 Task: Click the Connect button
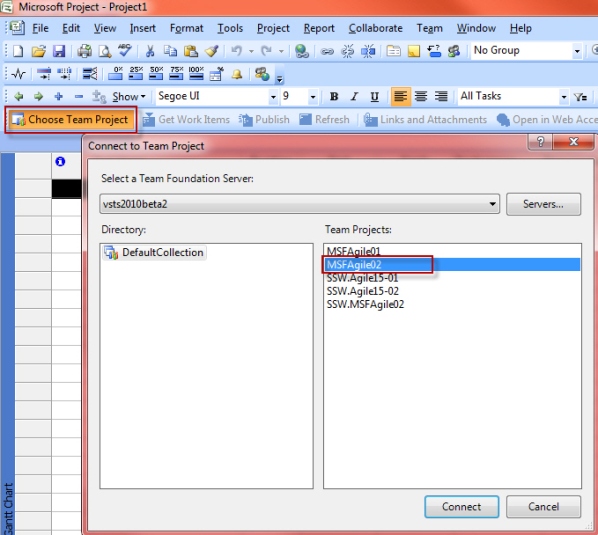461,507
